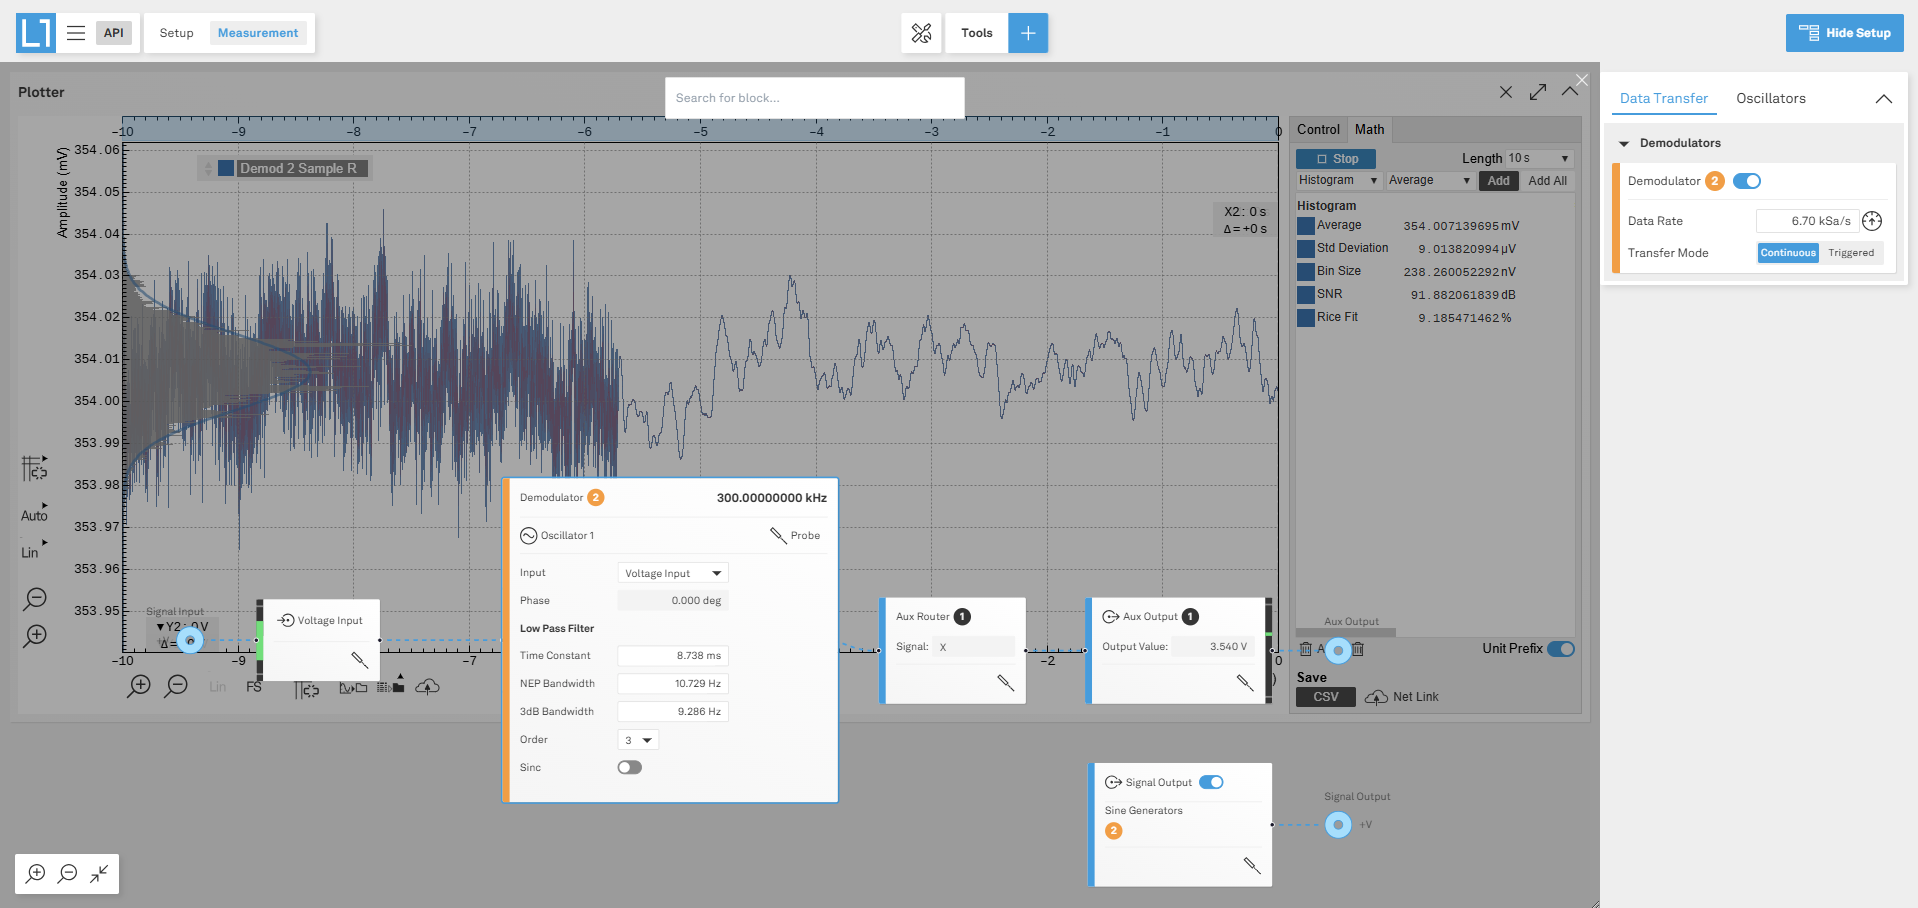The image size is (1918, 908).
Task: Click the LabOne logo icon
Action: click(x=35, y=33)
